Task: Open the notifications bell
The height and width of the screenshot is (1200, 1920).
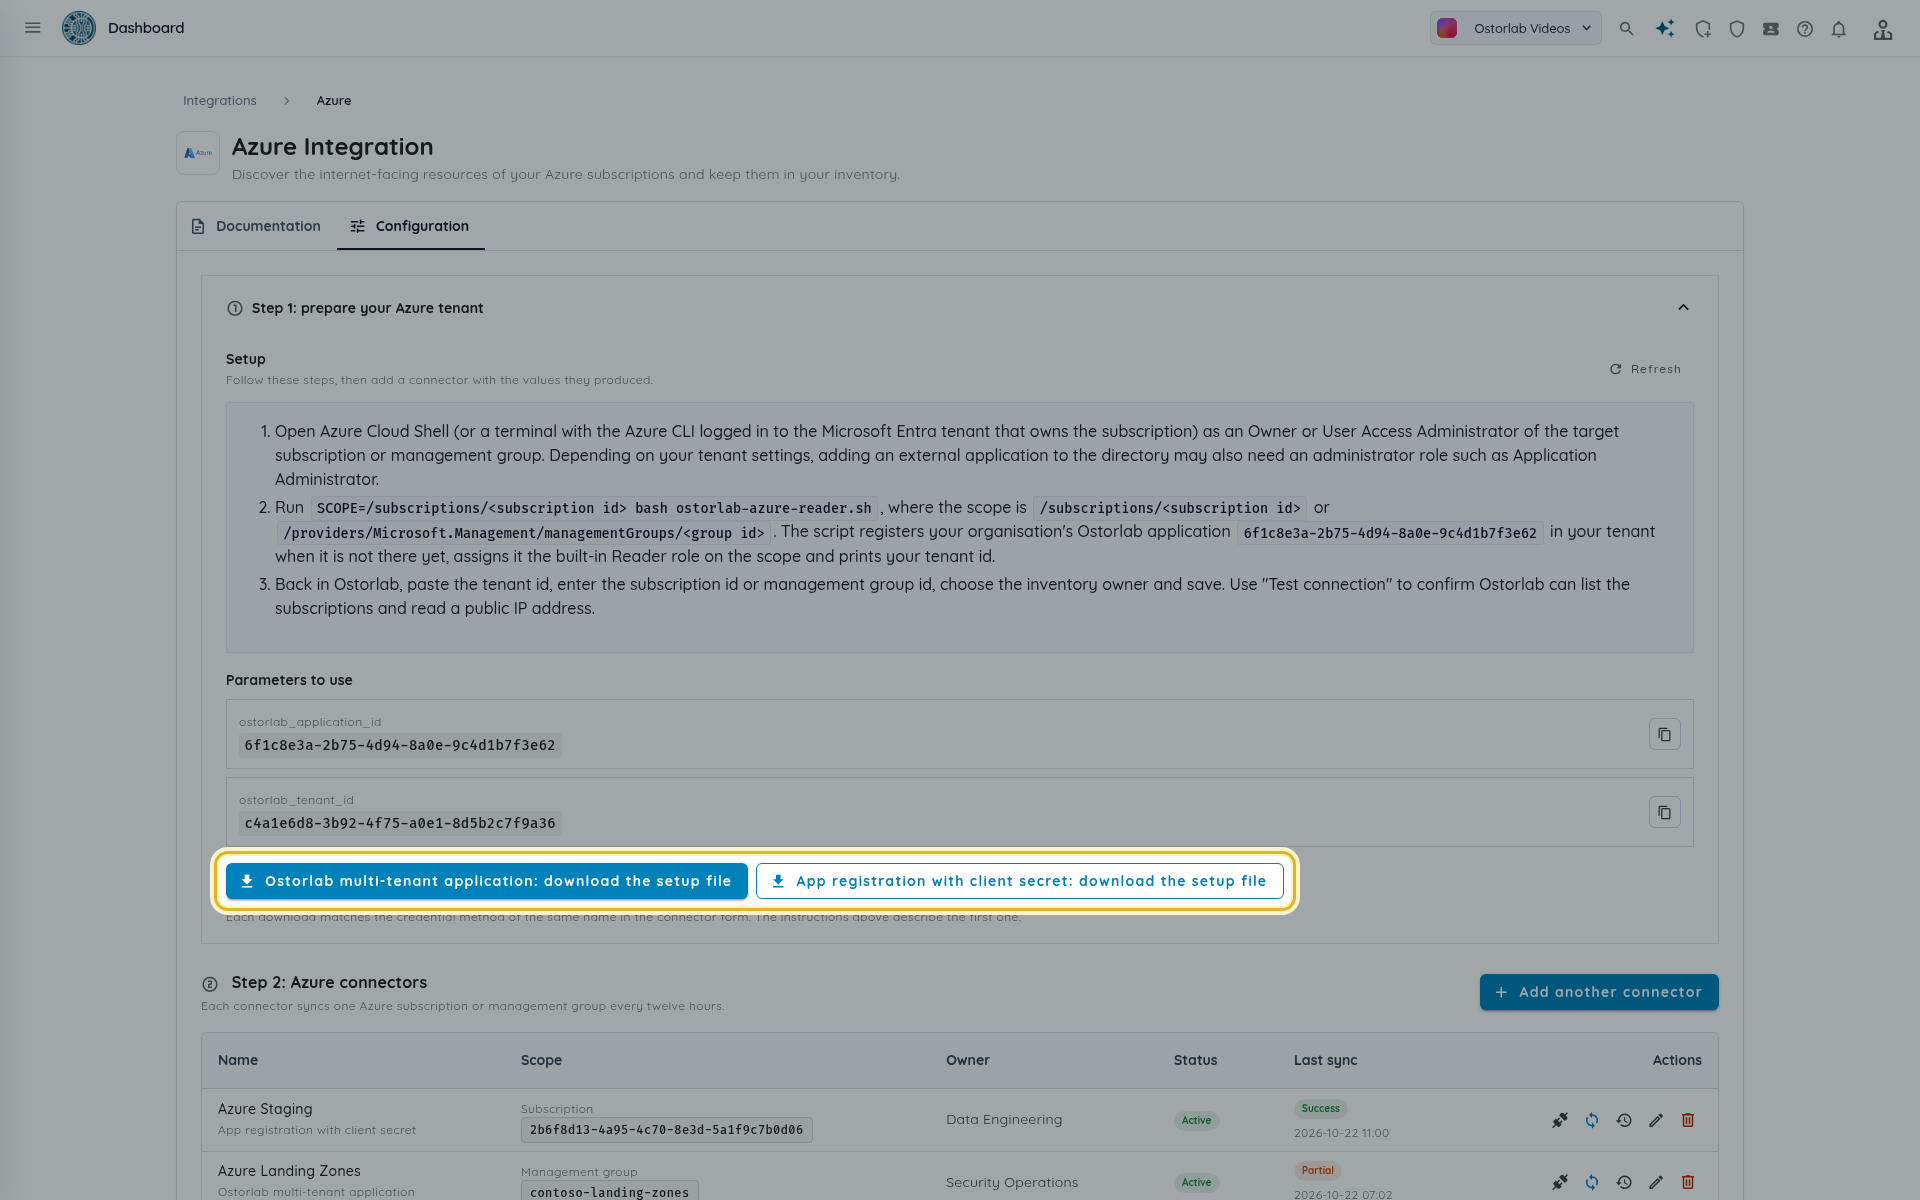Action: point(1839,29)
